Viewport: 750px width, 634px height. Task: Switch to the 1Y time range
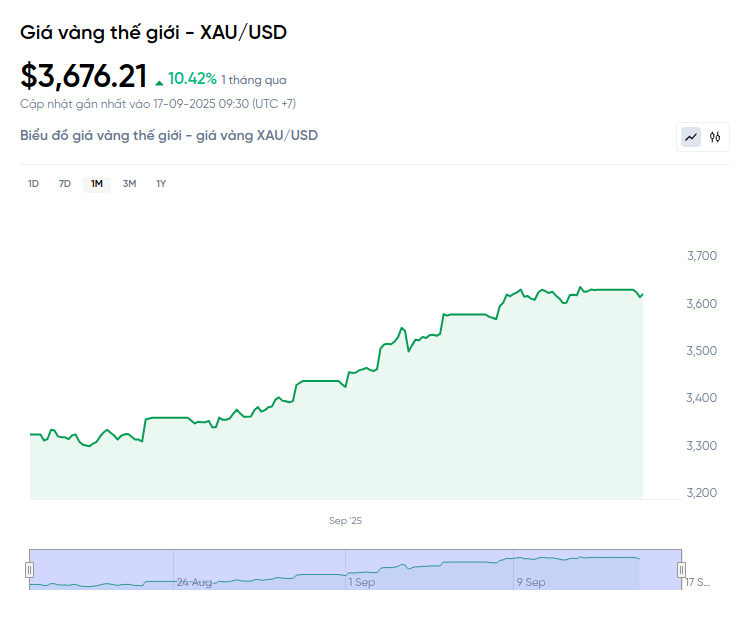(161, 183)
